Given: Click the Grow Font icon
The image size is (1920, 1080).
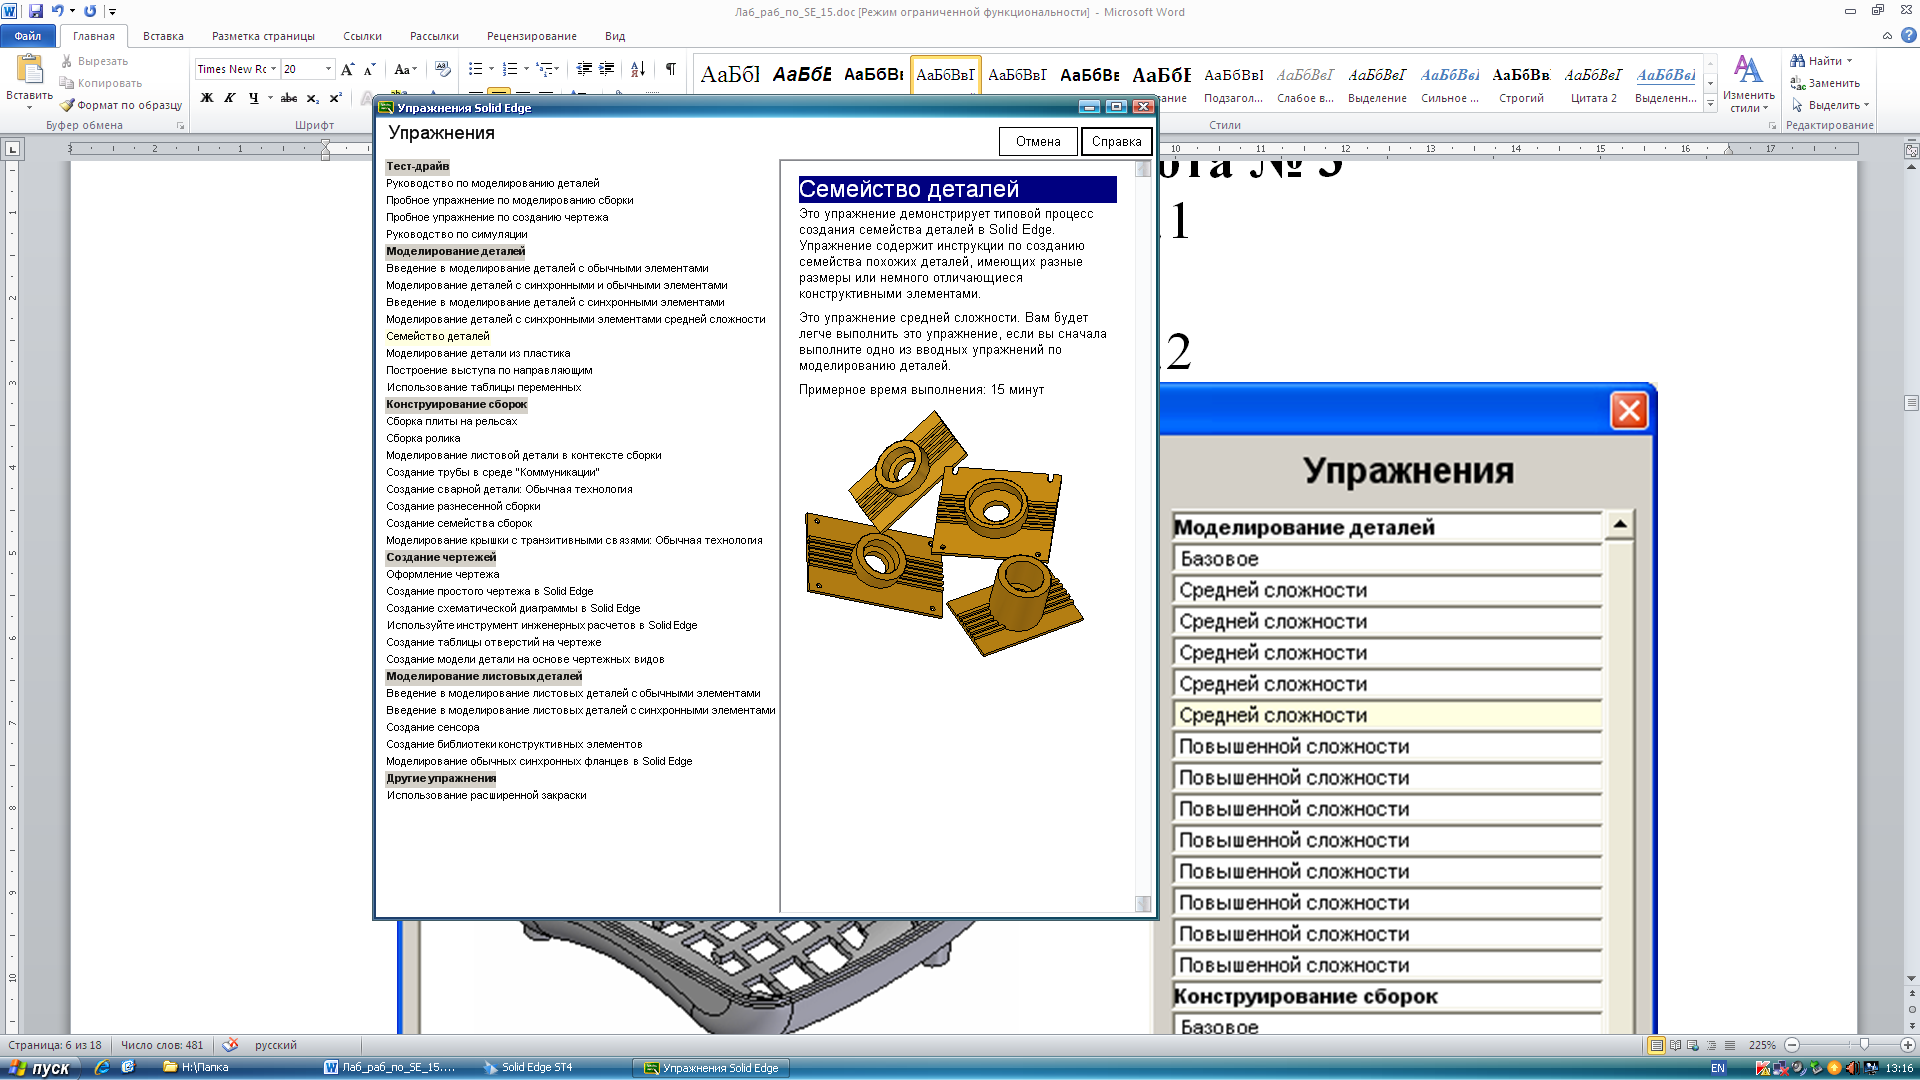Looking at the screenshot, I should point(347,69).
